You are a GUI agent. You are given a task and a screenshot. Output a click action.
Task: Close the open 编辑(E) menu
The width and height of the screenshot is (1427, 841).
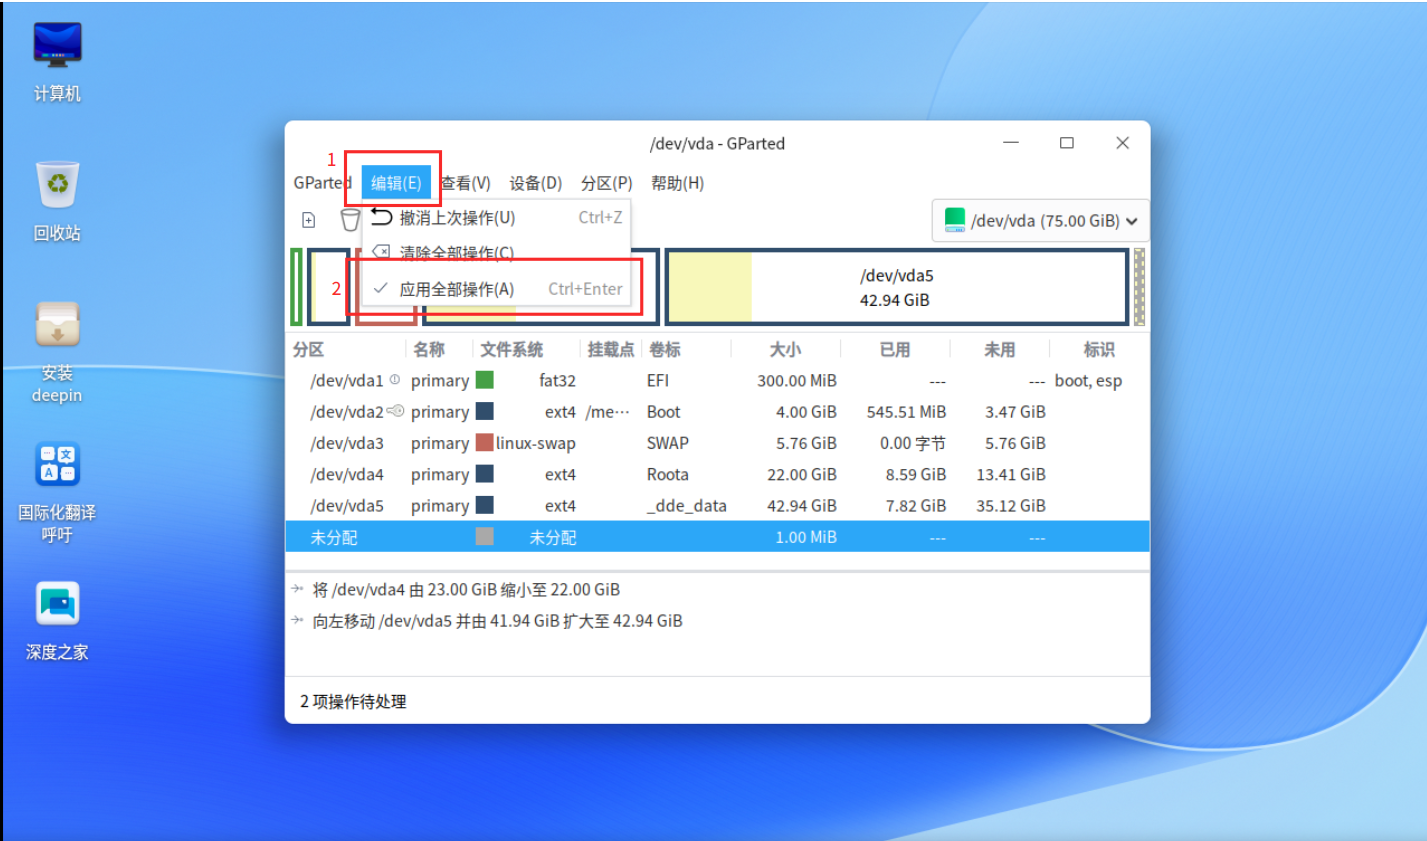click(396, 183)
